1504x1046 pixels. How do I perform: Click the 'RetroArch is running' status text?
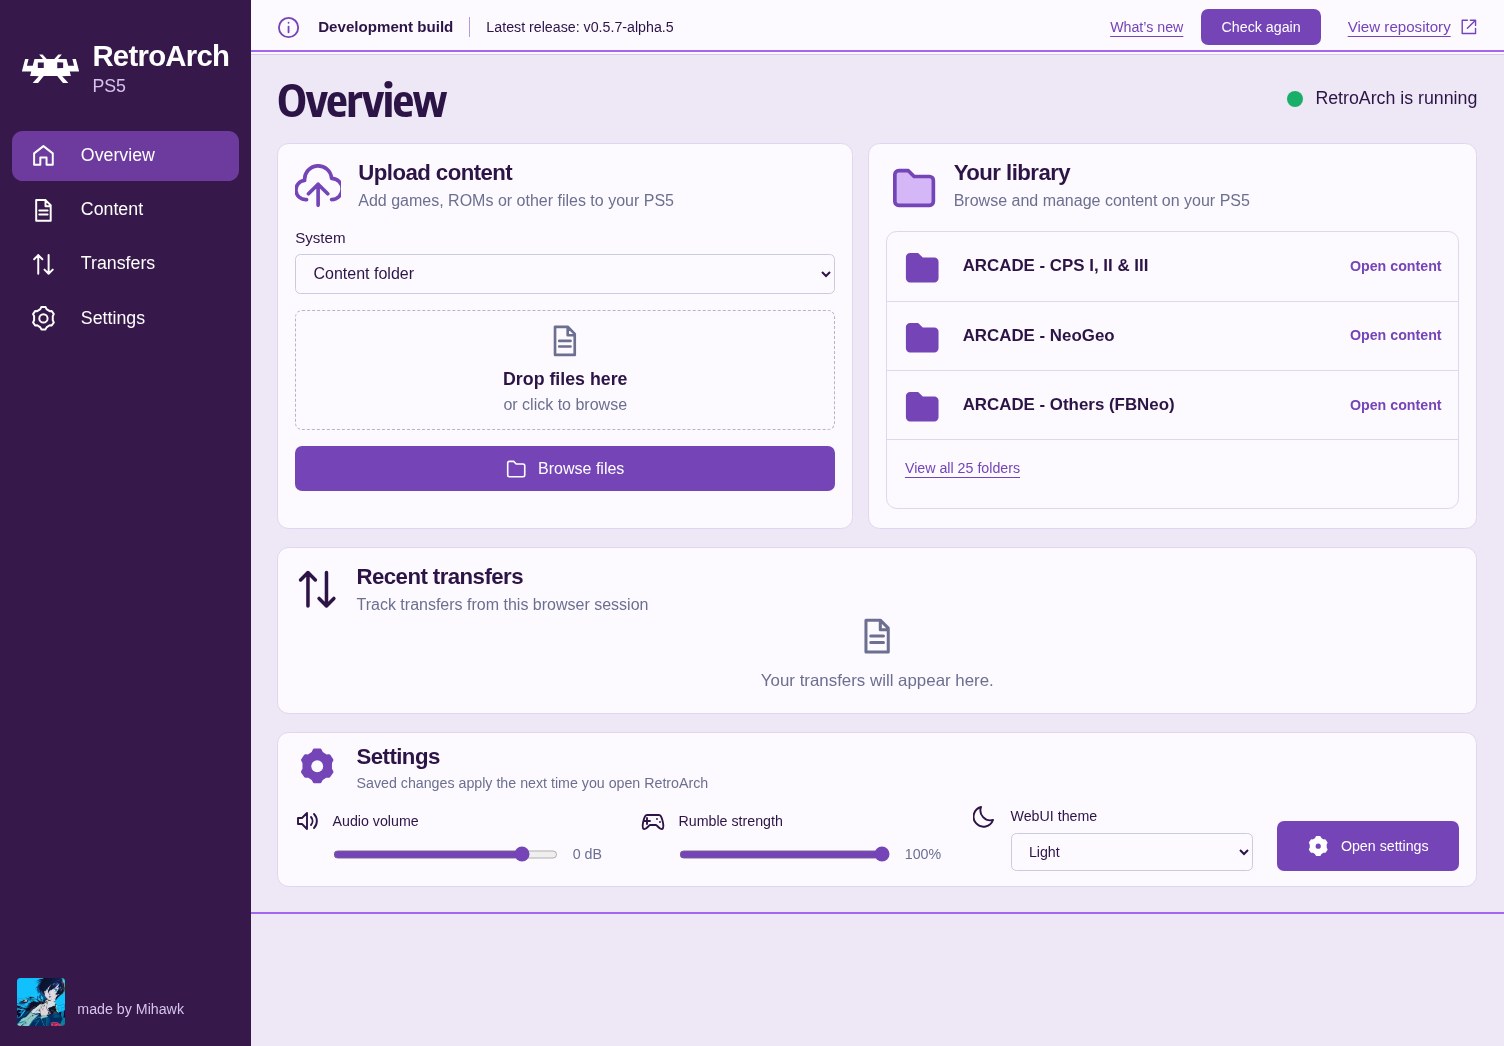click(1396, 98)
